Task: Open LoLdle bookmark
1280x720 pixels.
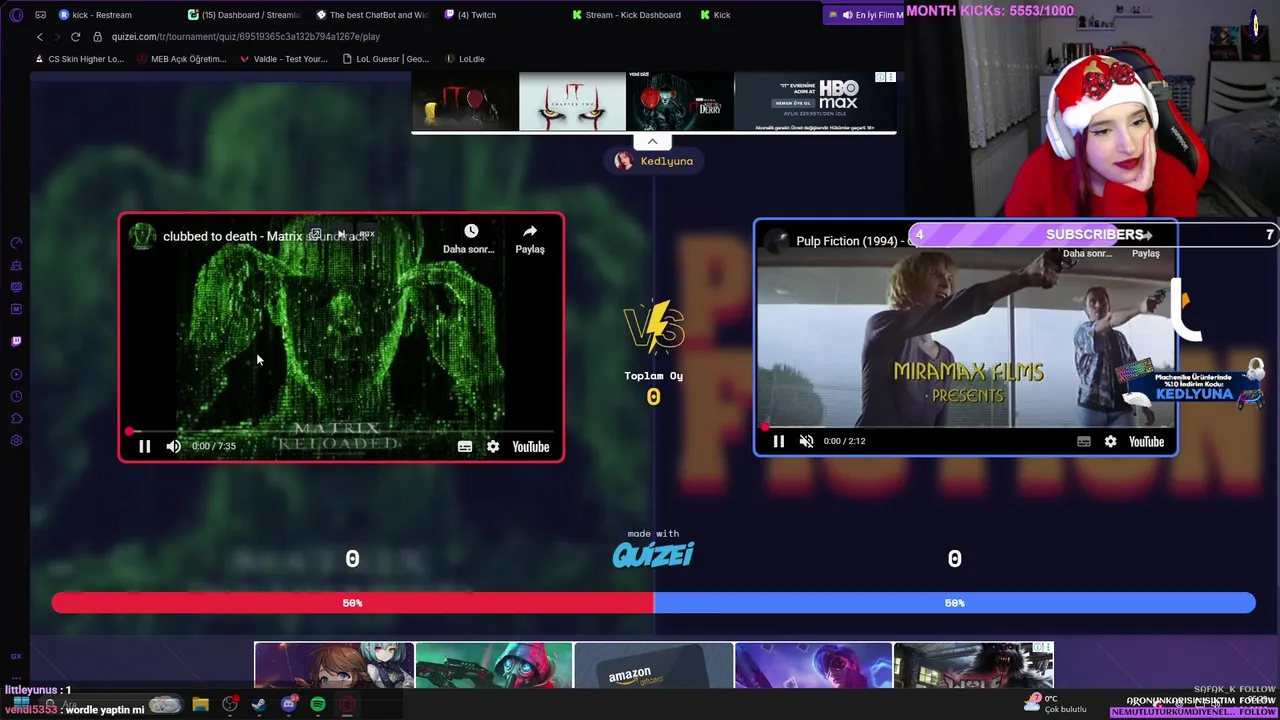Action: [x=465, y=59]
